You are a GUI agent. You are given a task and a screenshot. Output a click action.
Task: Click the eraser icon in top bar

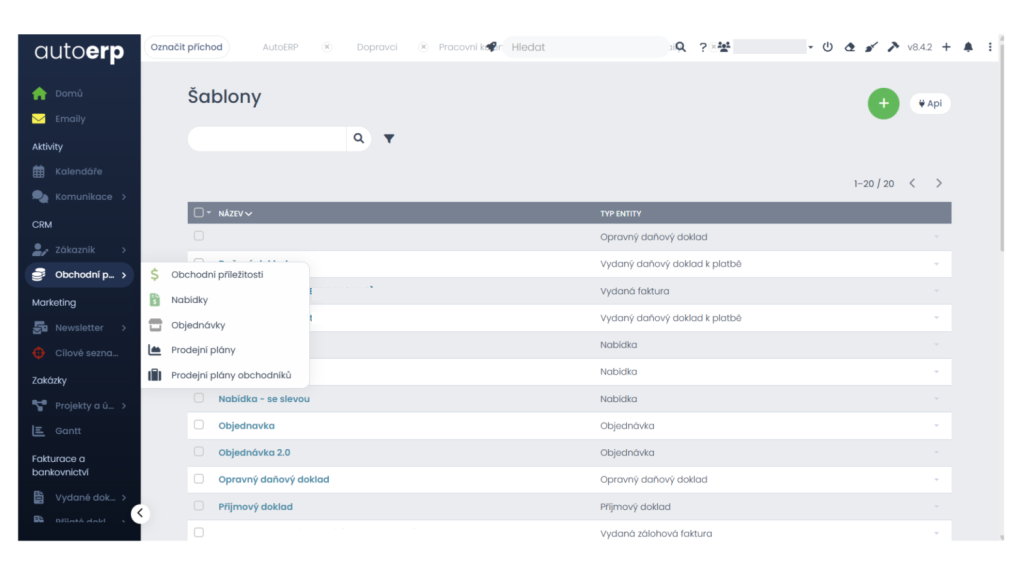[850, 47]
